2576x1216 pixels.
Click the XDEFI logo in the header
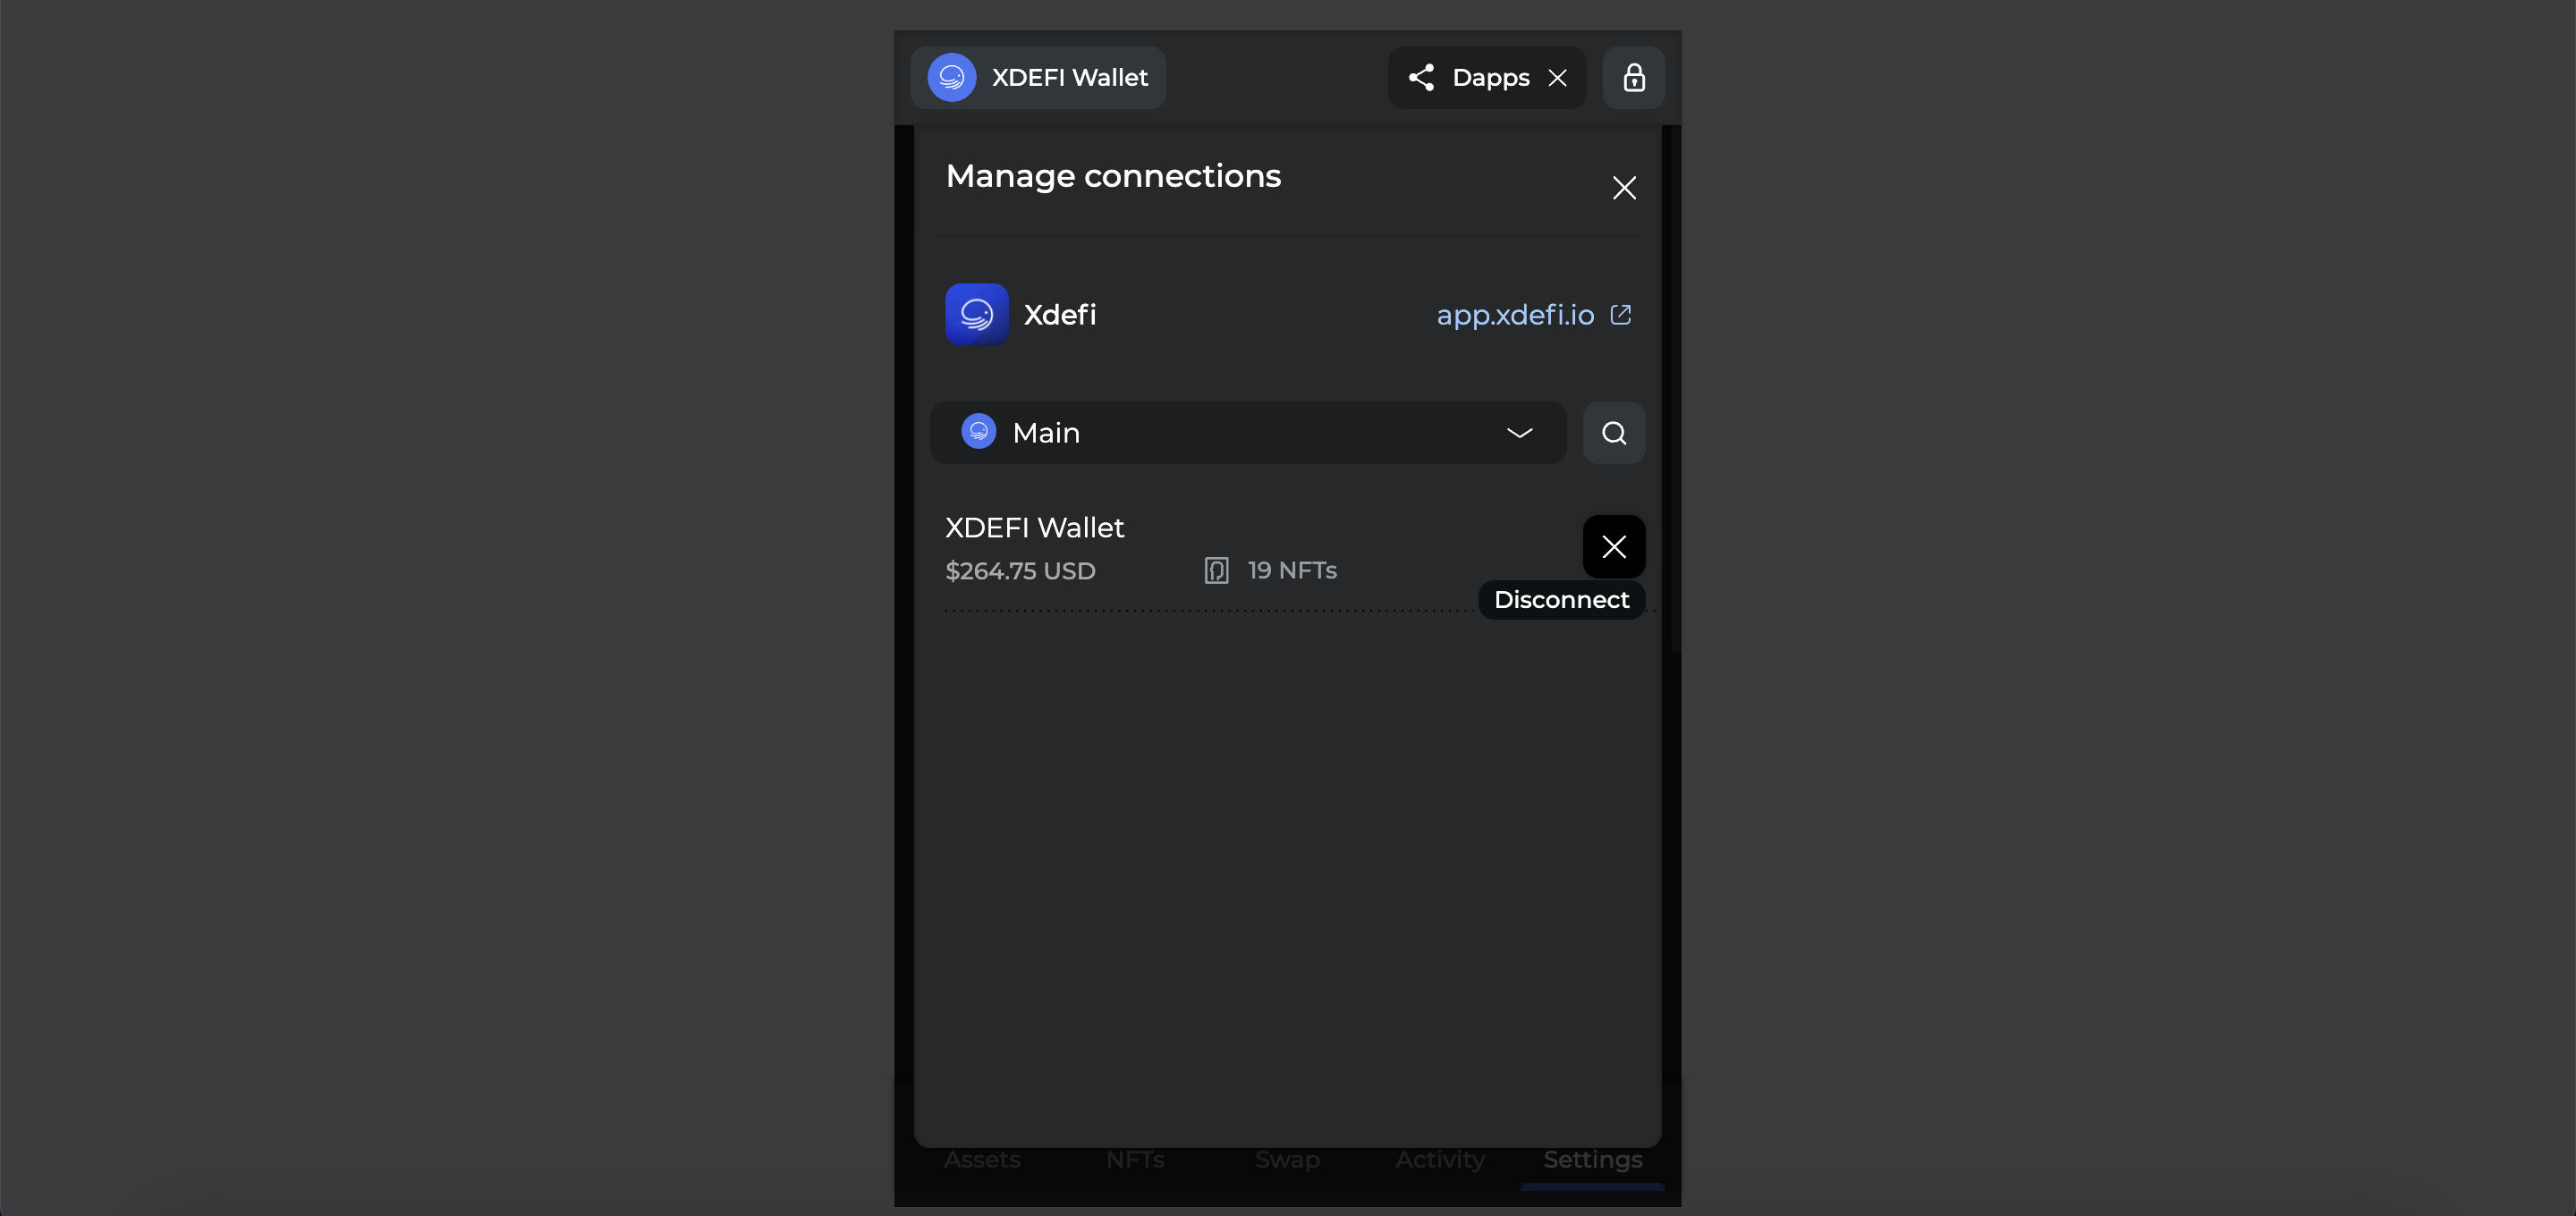click(951, 78)
